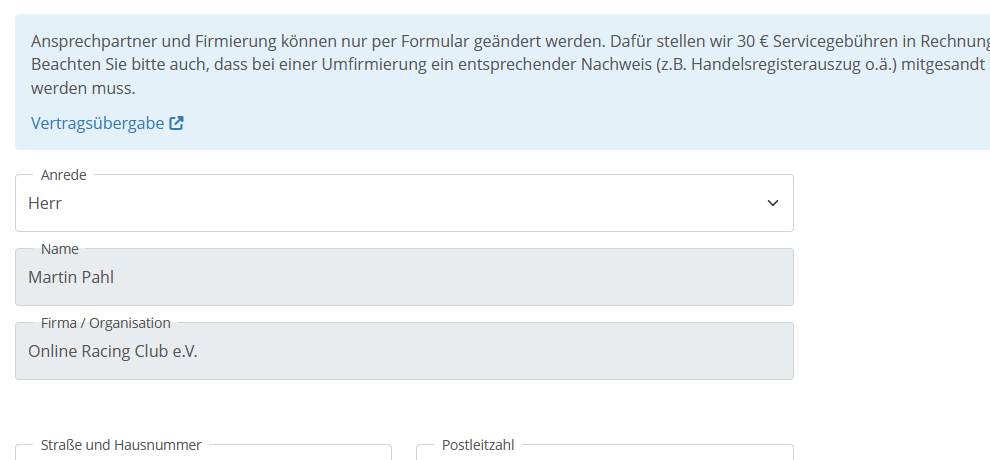Click the "Anrede" field label
The width and height of the screenshot is (990, 460).
tap(64, 175)
